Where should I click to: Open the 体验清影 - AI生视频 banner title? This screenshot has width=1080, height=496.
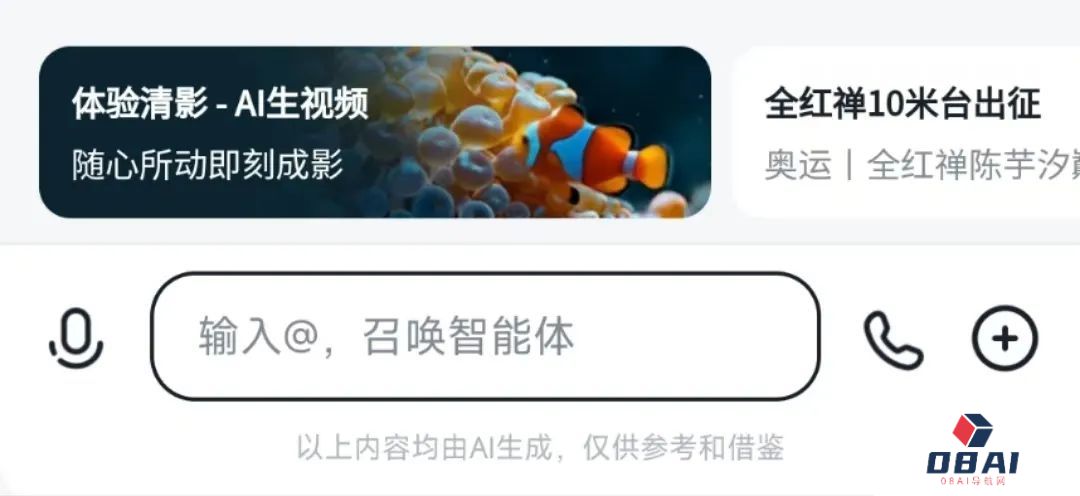click(220, 104)
